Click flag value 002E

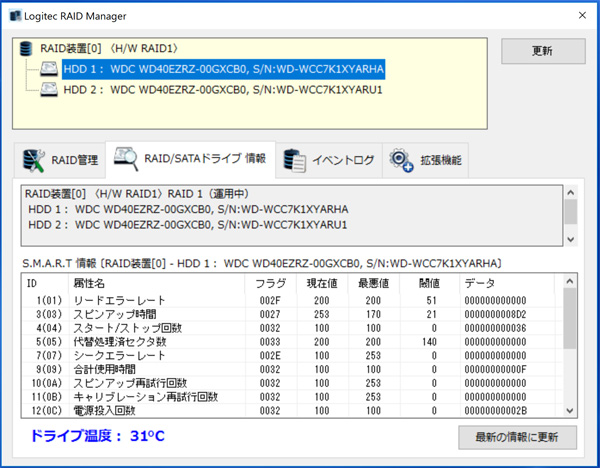[x=270, y=356]
